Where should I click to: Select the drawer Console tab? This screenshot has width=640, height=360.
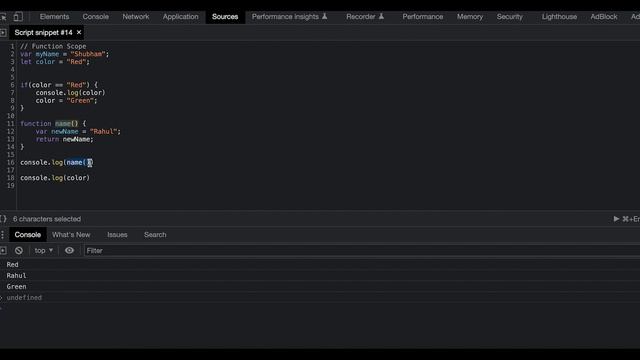[x=28, y=235]
